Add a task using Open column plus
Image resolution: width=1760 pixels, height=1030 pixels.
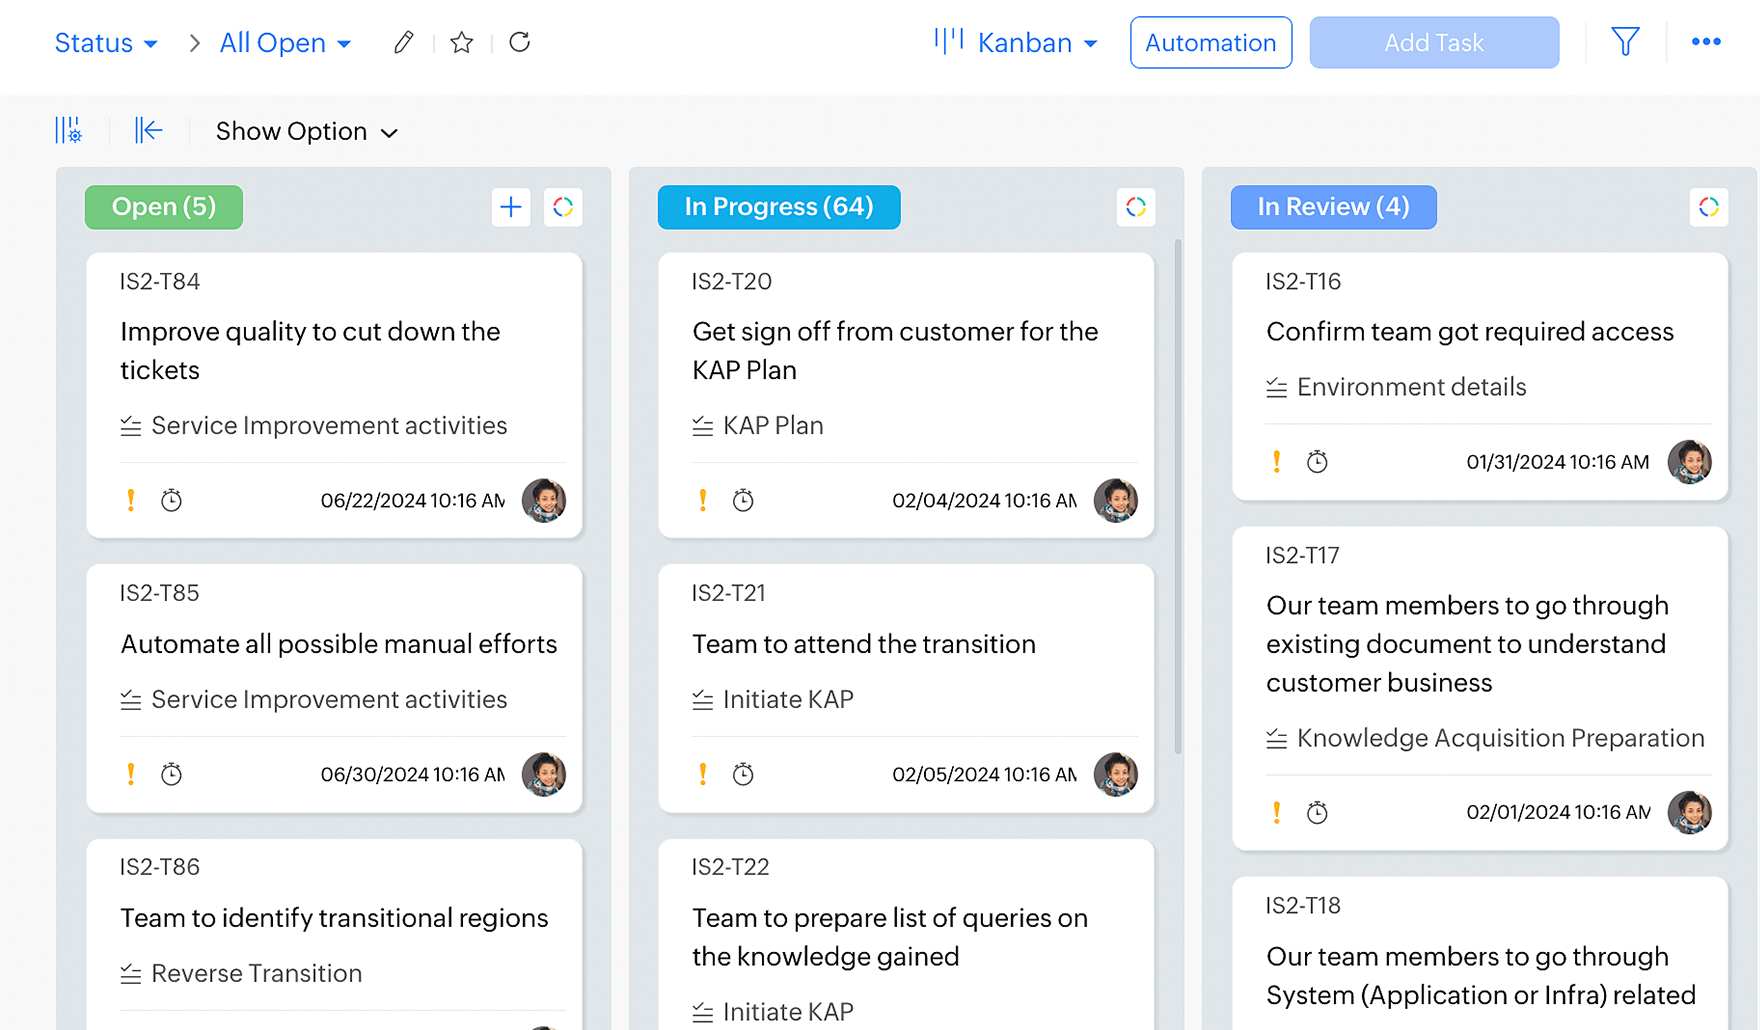point(511,207)
